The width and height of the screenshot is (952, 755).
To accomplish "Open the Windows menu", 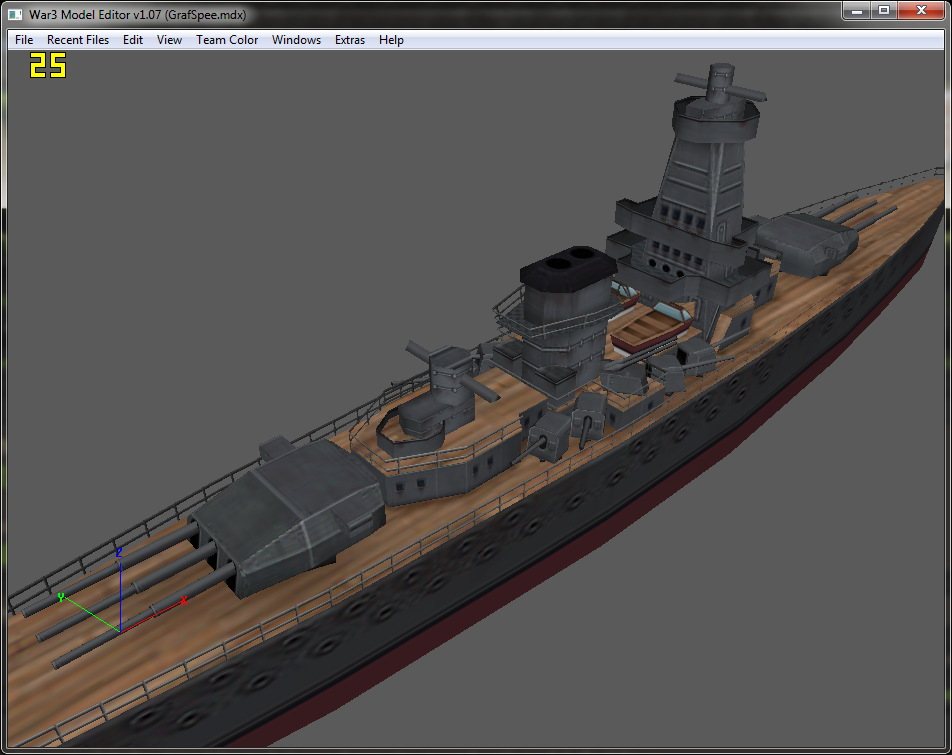I will (x=296, y=40).
